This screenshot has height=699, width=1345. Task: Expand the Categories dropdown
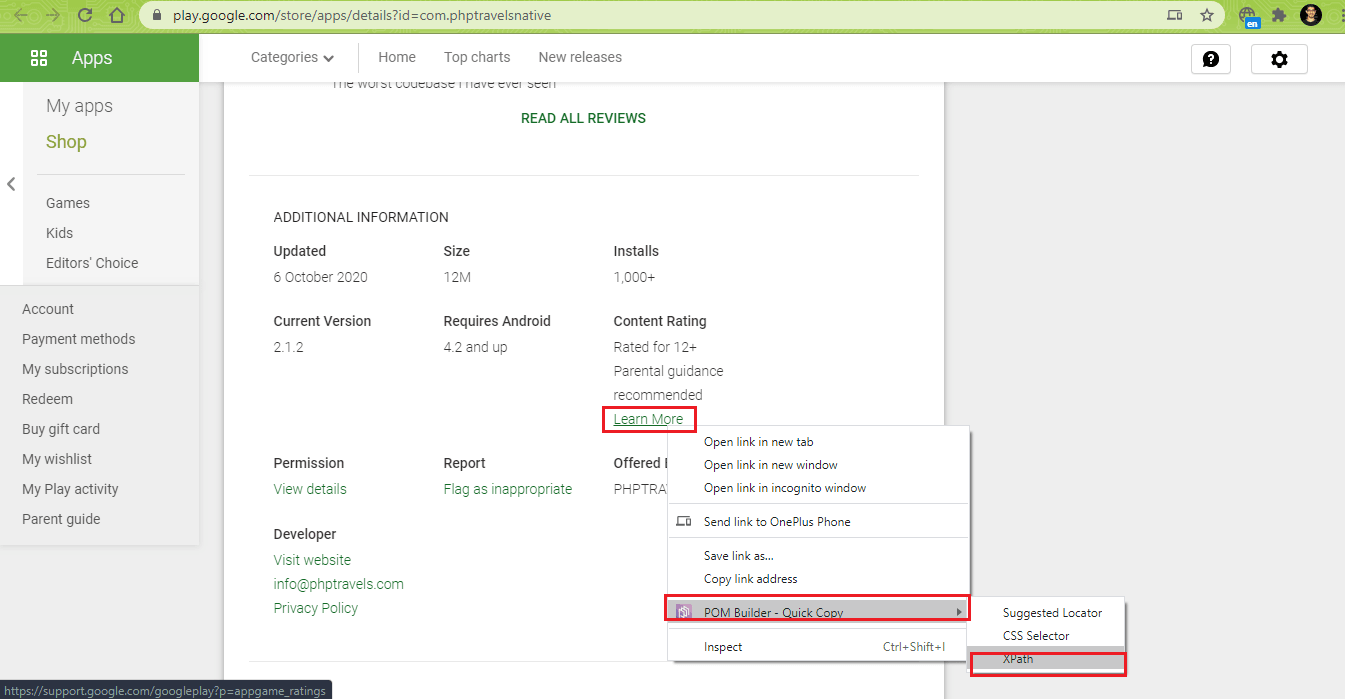coord(292,57)
